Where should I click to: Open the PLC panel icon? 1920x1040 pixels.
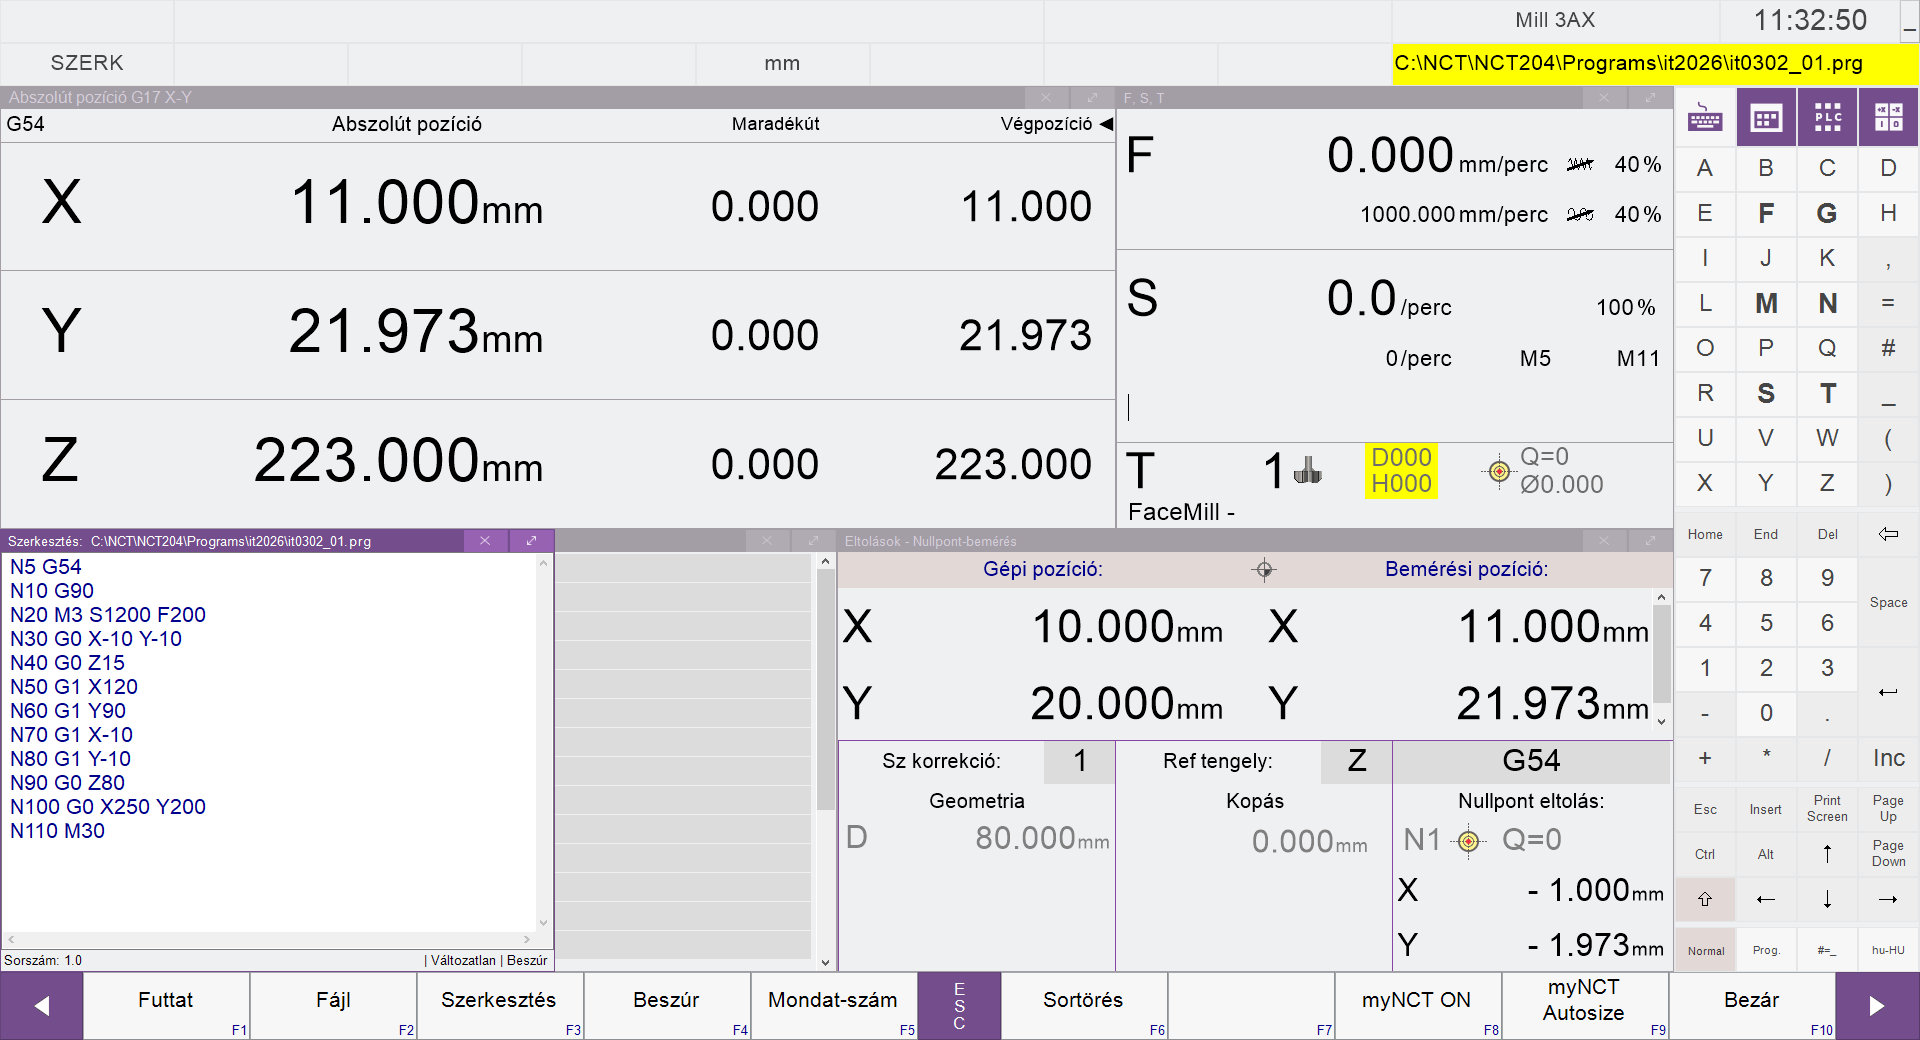click(x=1827, y=118)
